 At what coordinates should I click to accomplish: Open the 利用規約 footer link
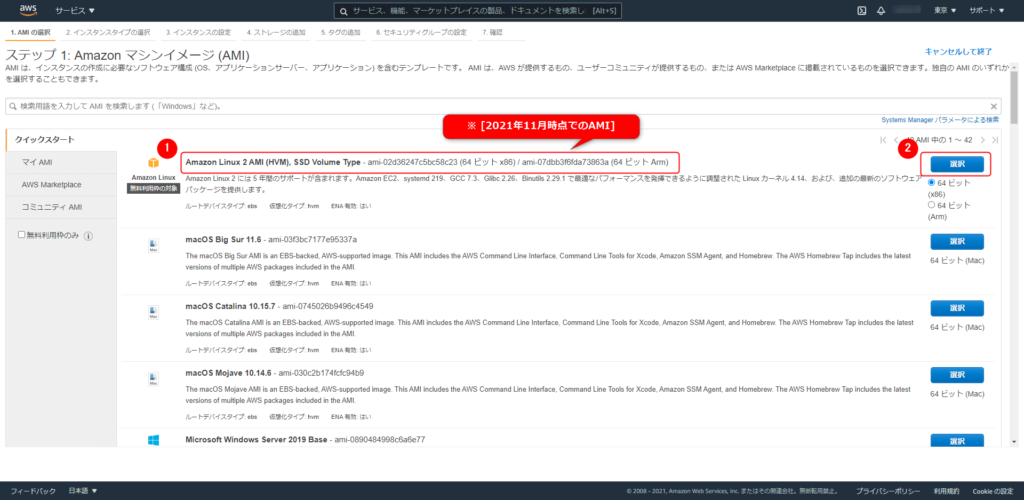pos(946,491)
